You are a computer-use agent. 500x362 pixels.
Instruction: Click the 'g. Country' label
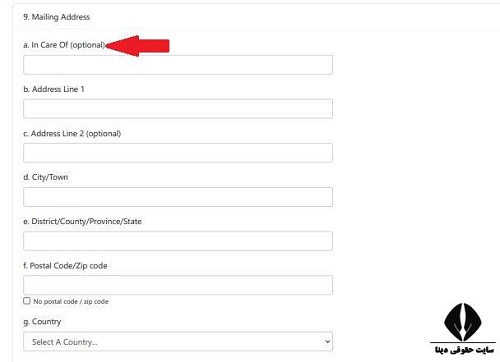pyautogui.click(x=42, y=322)
